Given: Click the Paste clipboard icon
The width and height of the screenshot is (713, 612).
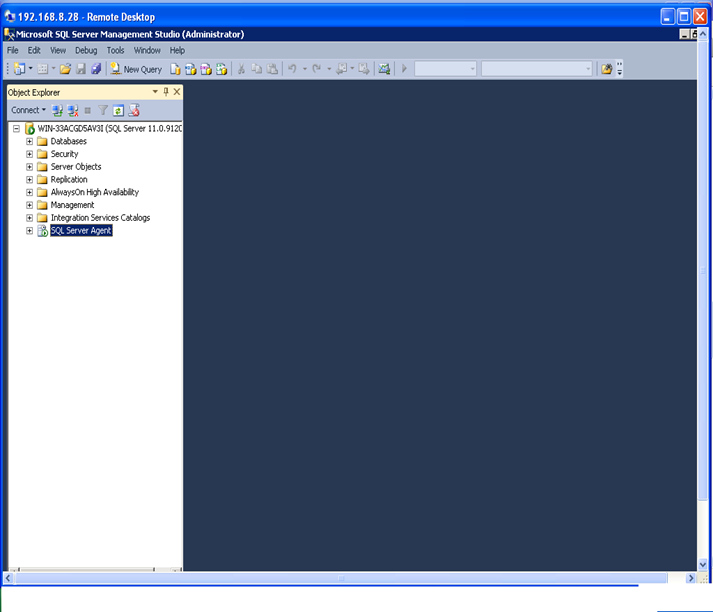Looking at the screenshot, I should [x=272, y=69].
